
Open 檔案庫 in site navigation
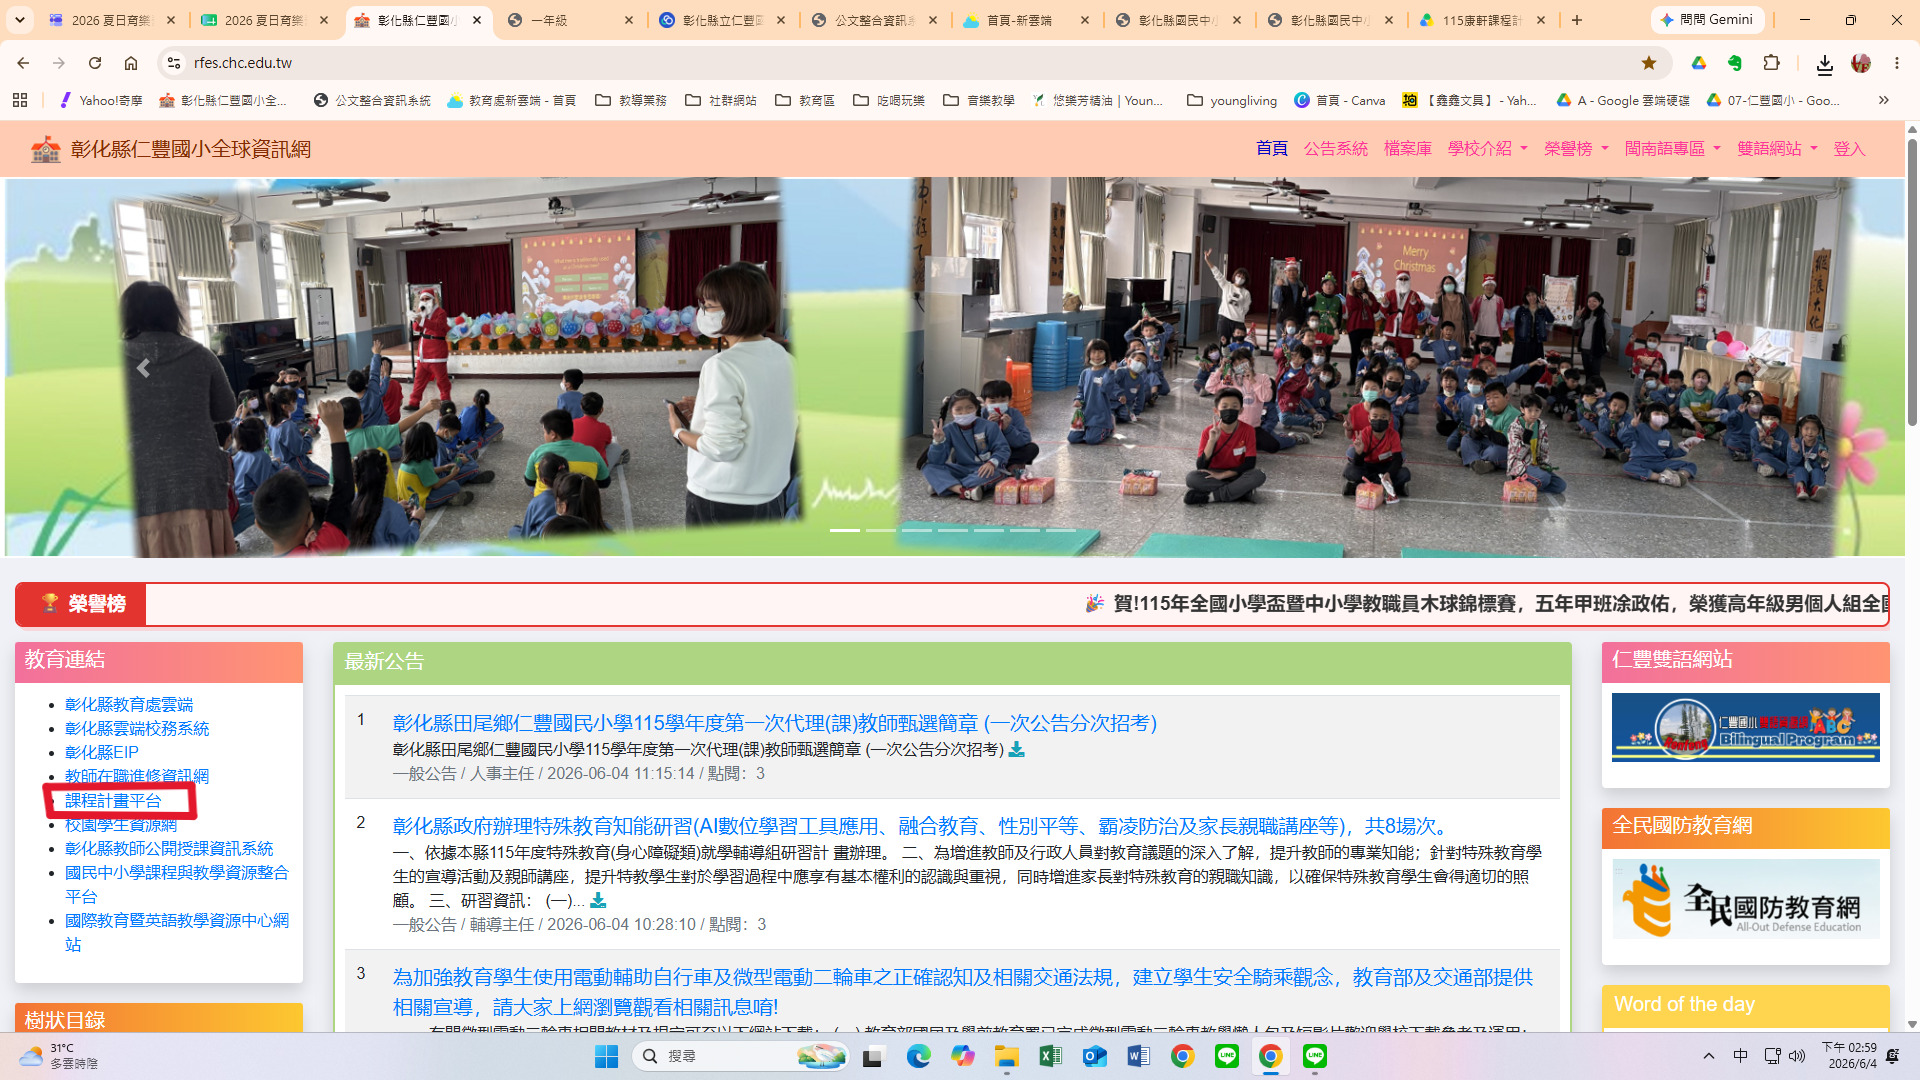1408,149
